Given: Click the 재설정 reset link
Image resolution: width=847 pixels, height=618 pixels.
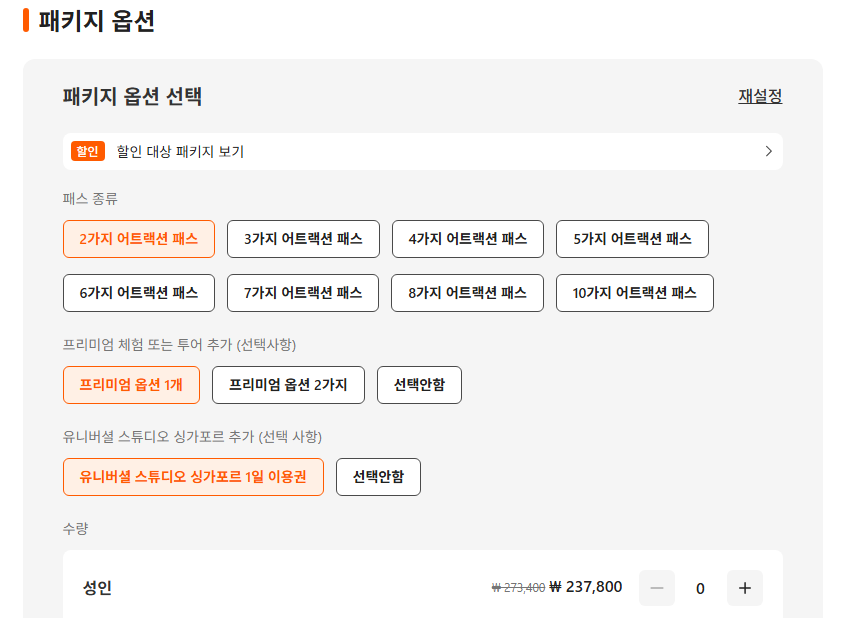Looking at the screenshot, I should click(x=760, y=96).
